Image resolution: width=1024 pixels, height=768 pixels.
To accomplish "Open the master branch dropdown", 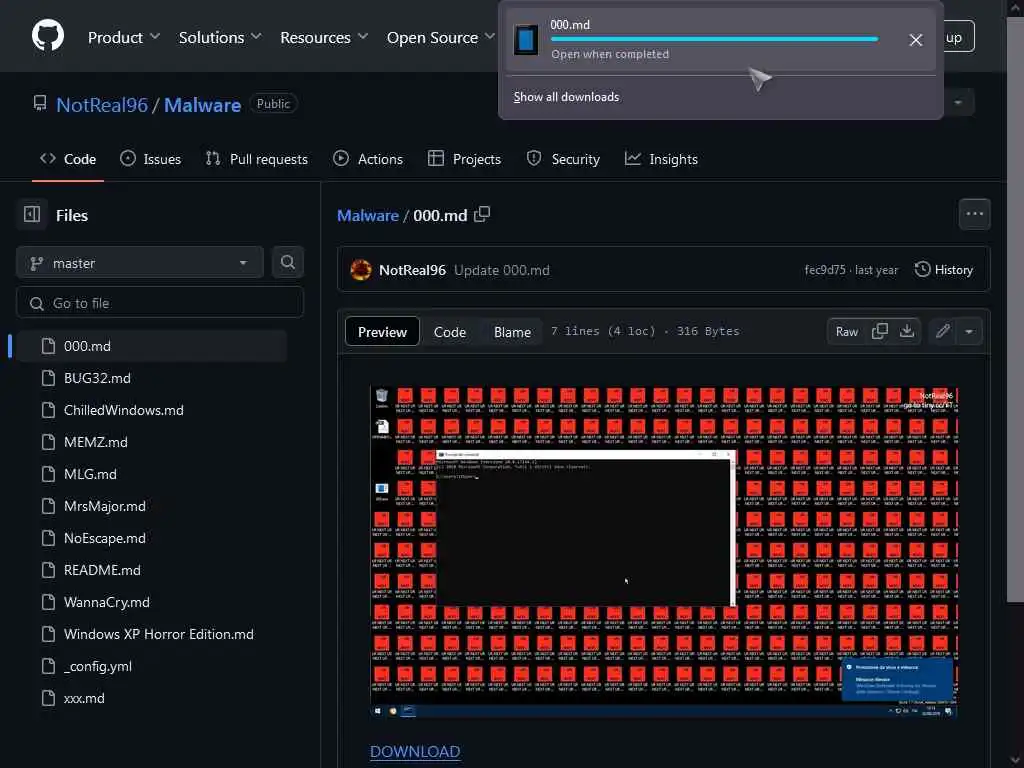I will point(140,263).
